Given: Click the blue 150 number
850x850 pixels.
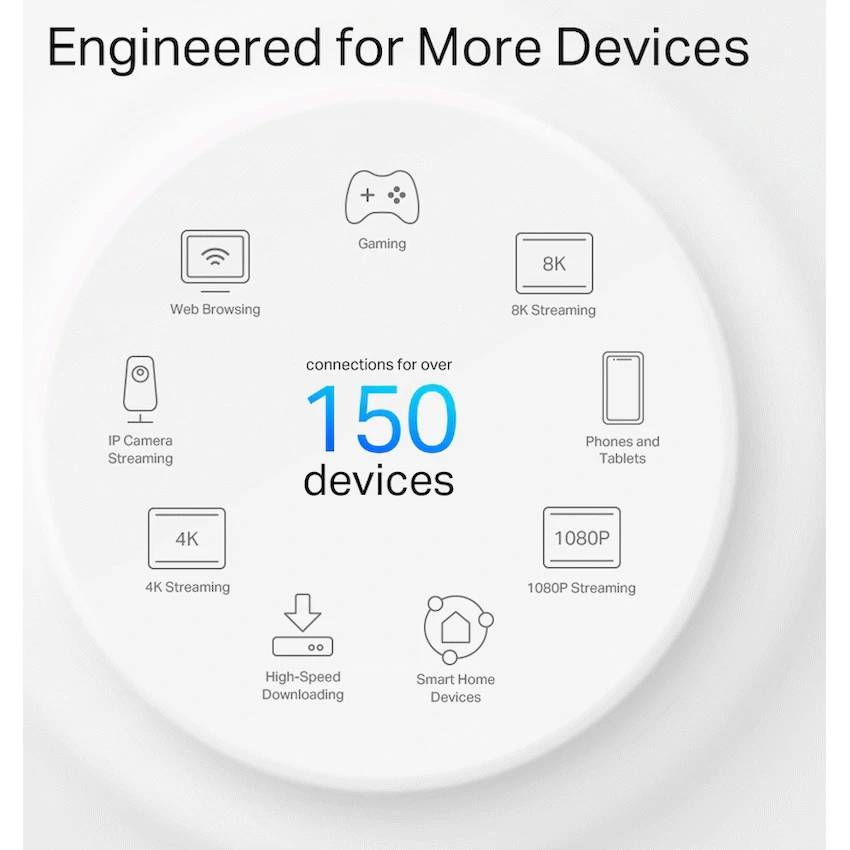Looking at the screenshot, I should 382,418.
